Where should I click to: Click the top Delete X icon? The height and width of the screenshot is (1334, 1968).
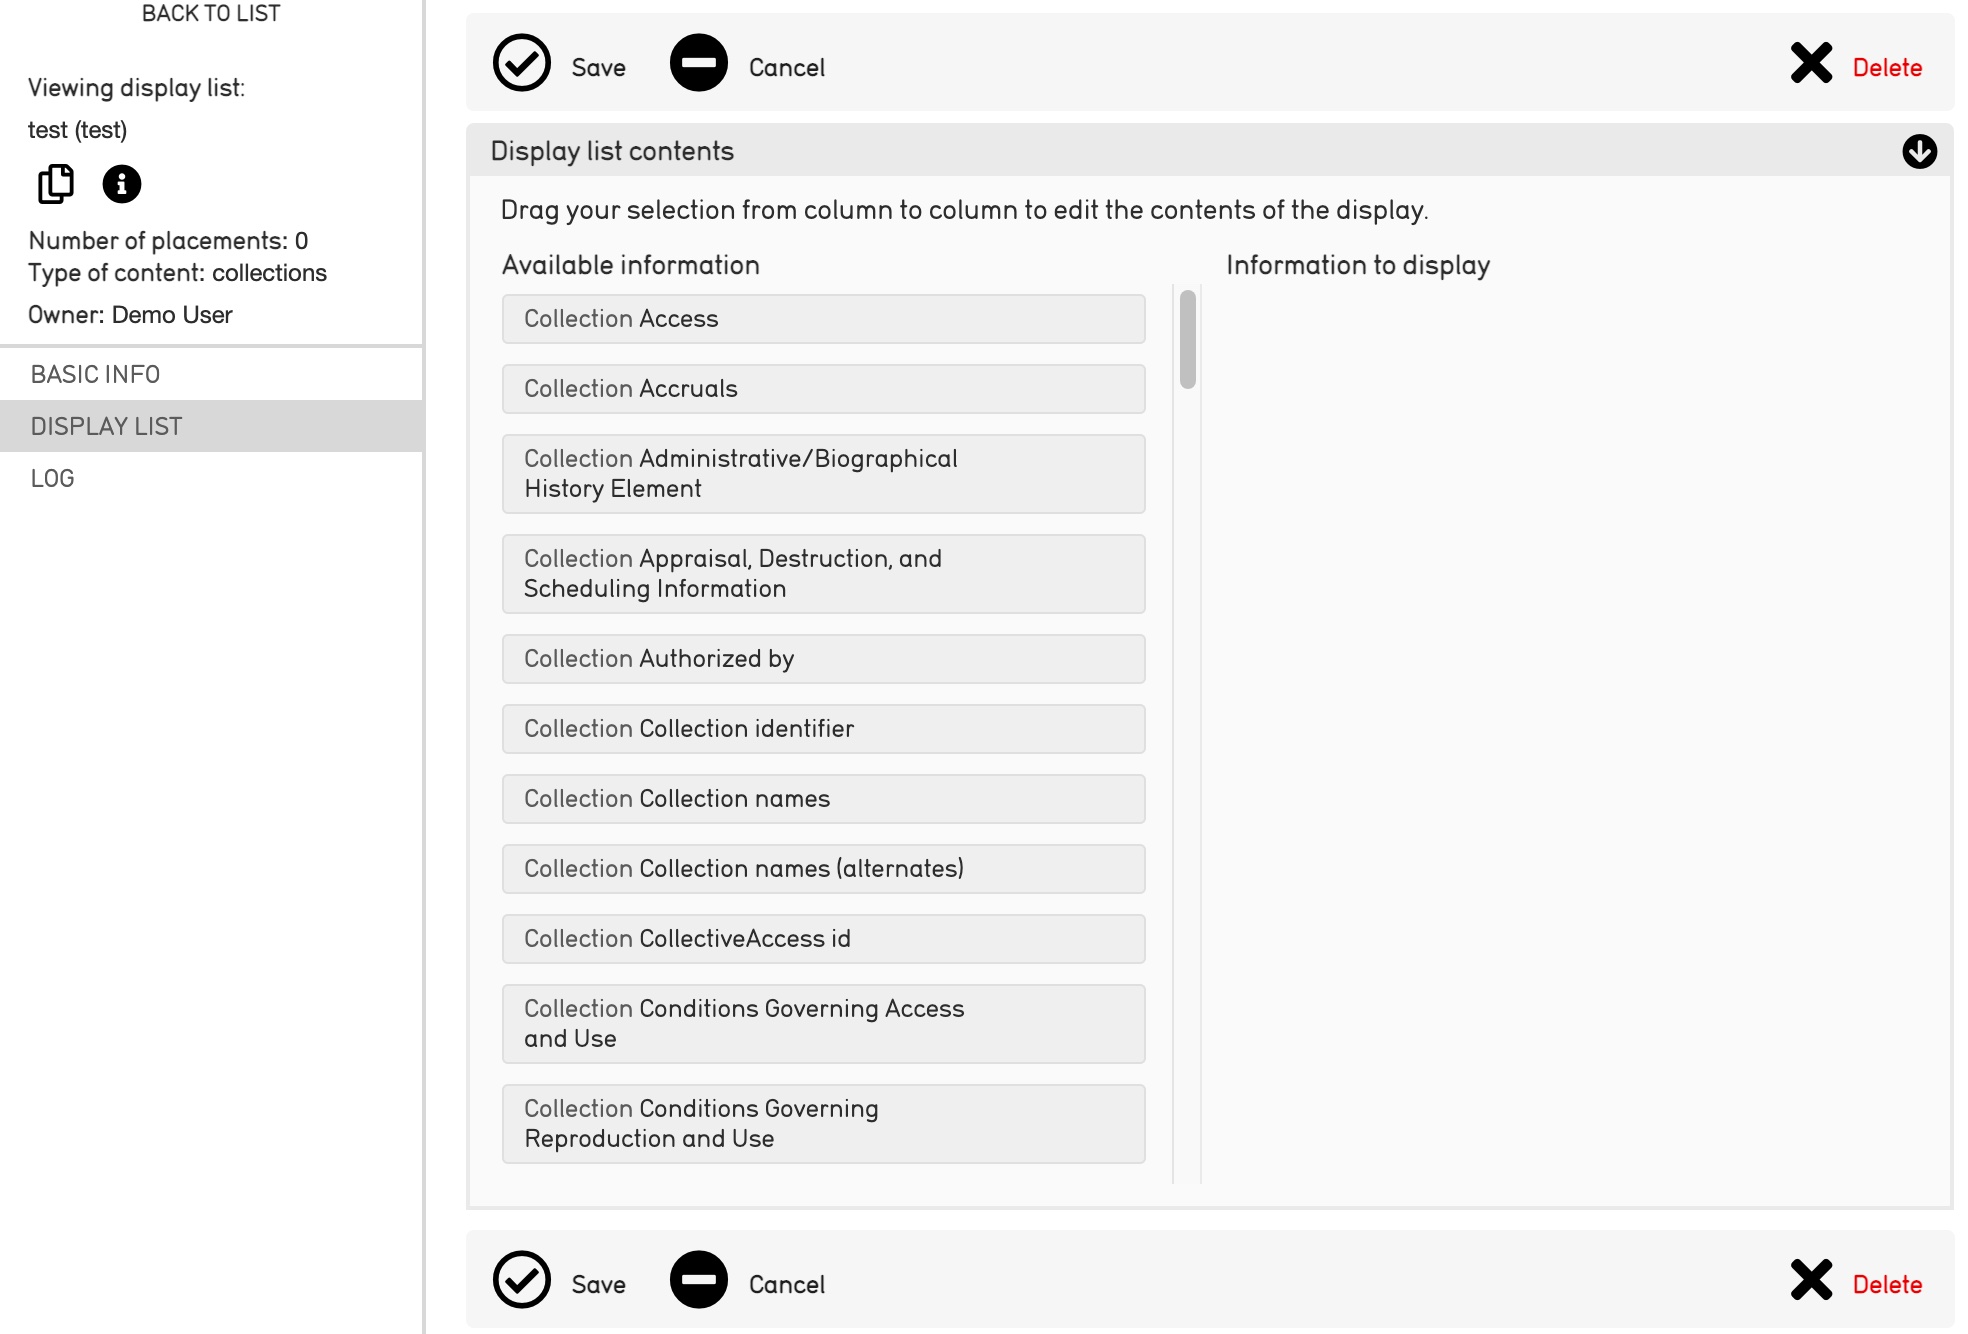1811,63
